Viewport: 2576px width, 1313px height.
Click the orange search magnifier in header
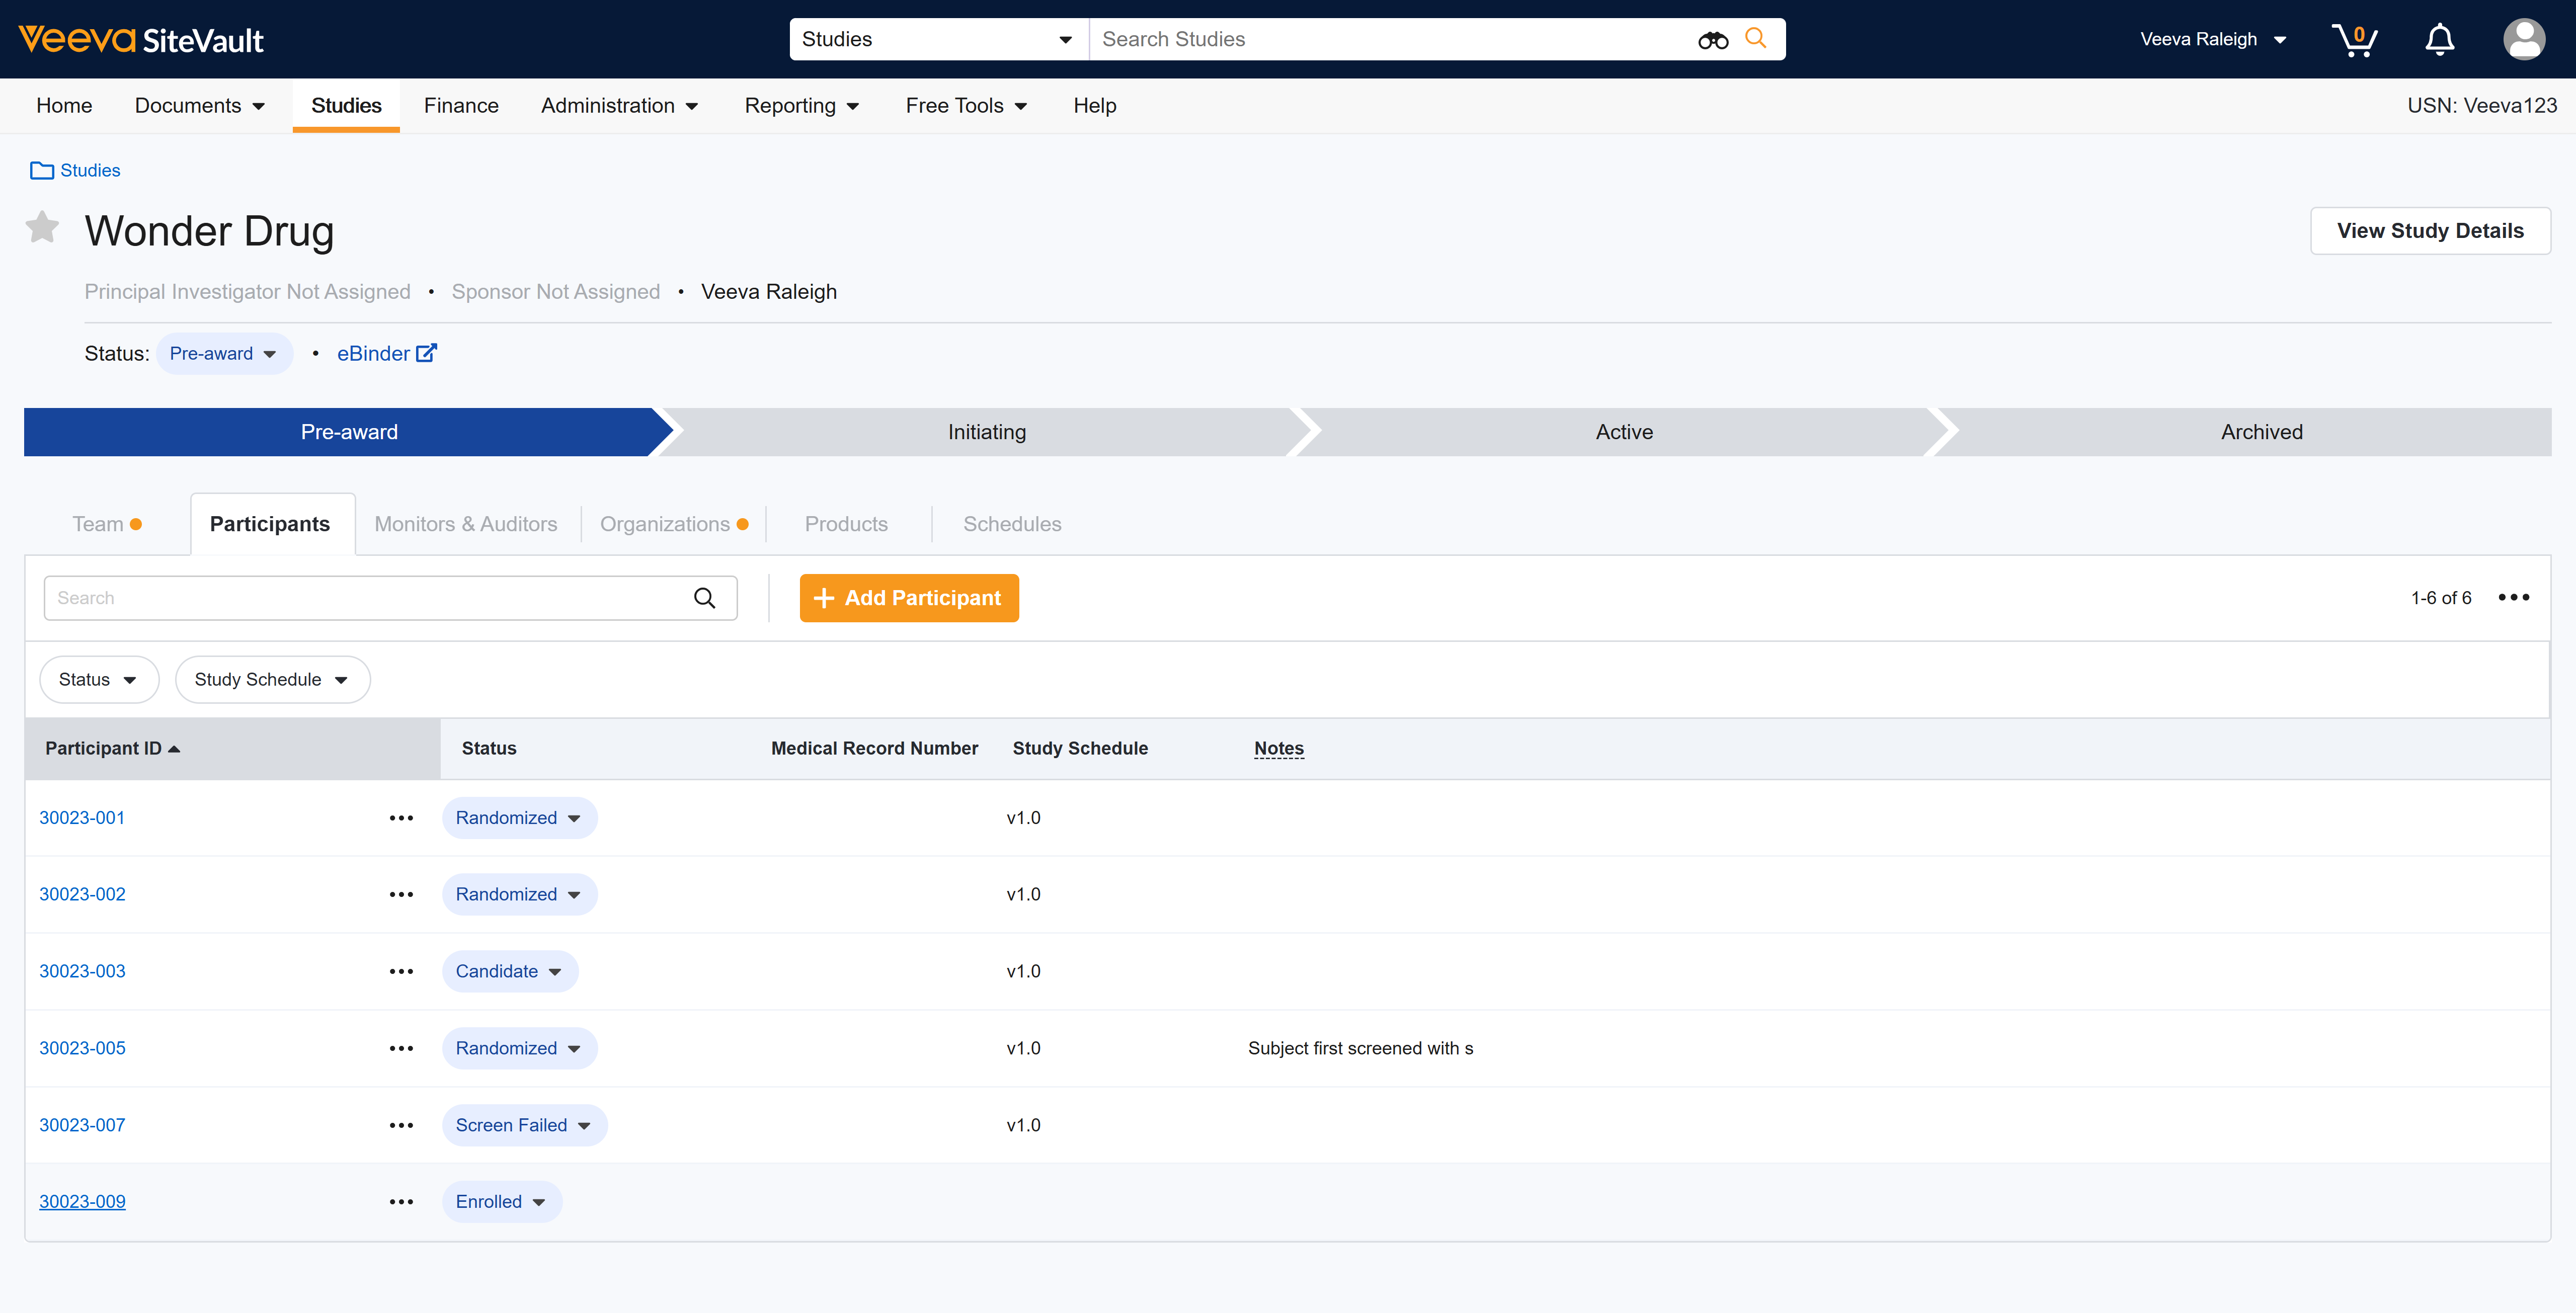[x=1755, y=38]
